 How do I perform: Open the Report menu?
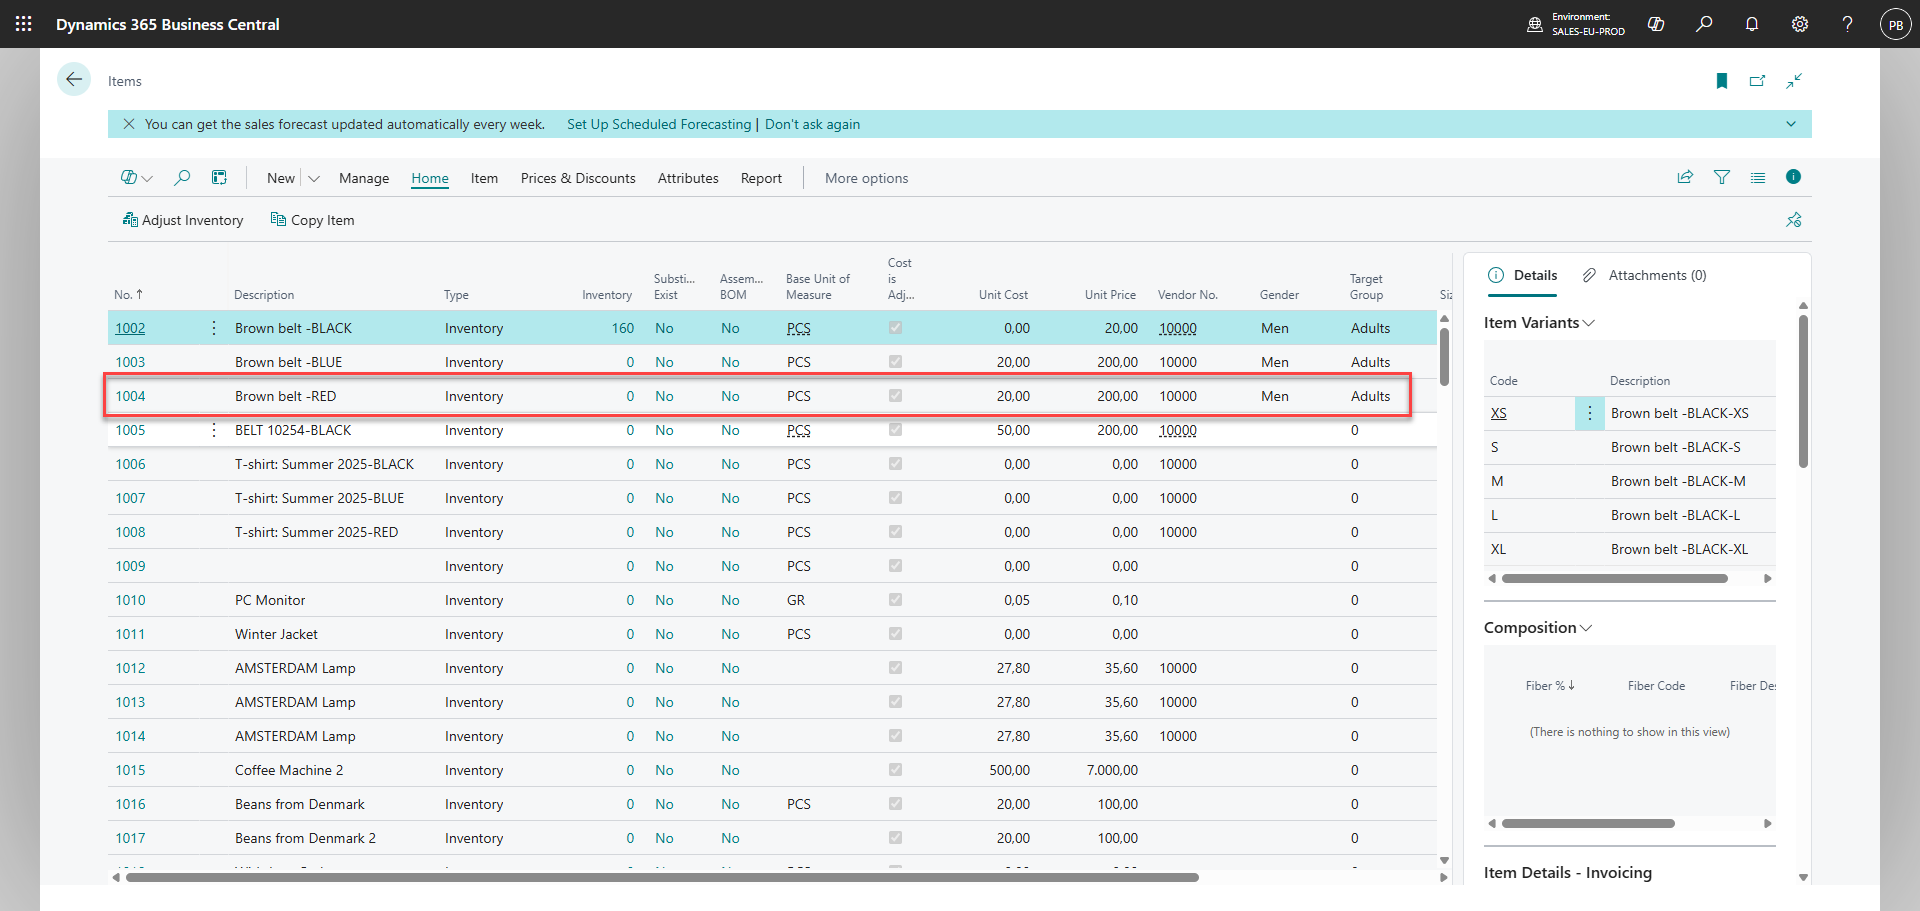761,178
